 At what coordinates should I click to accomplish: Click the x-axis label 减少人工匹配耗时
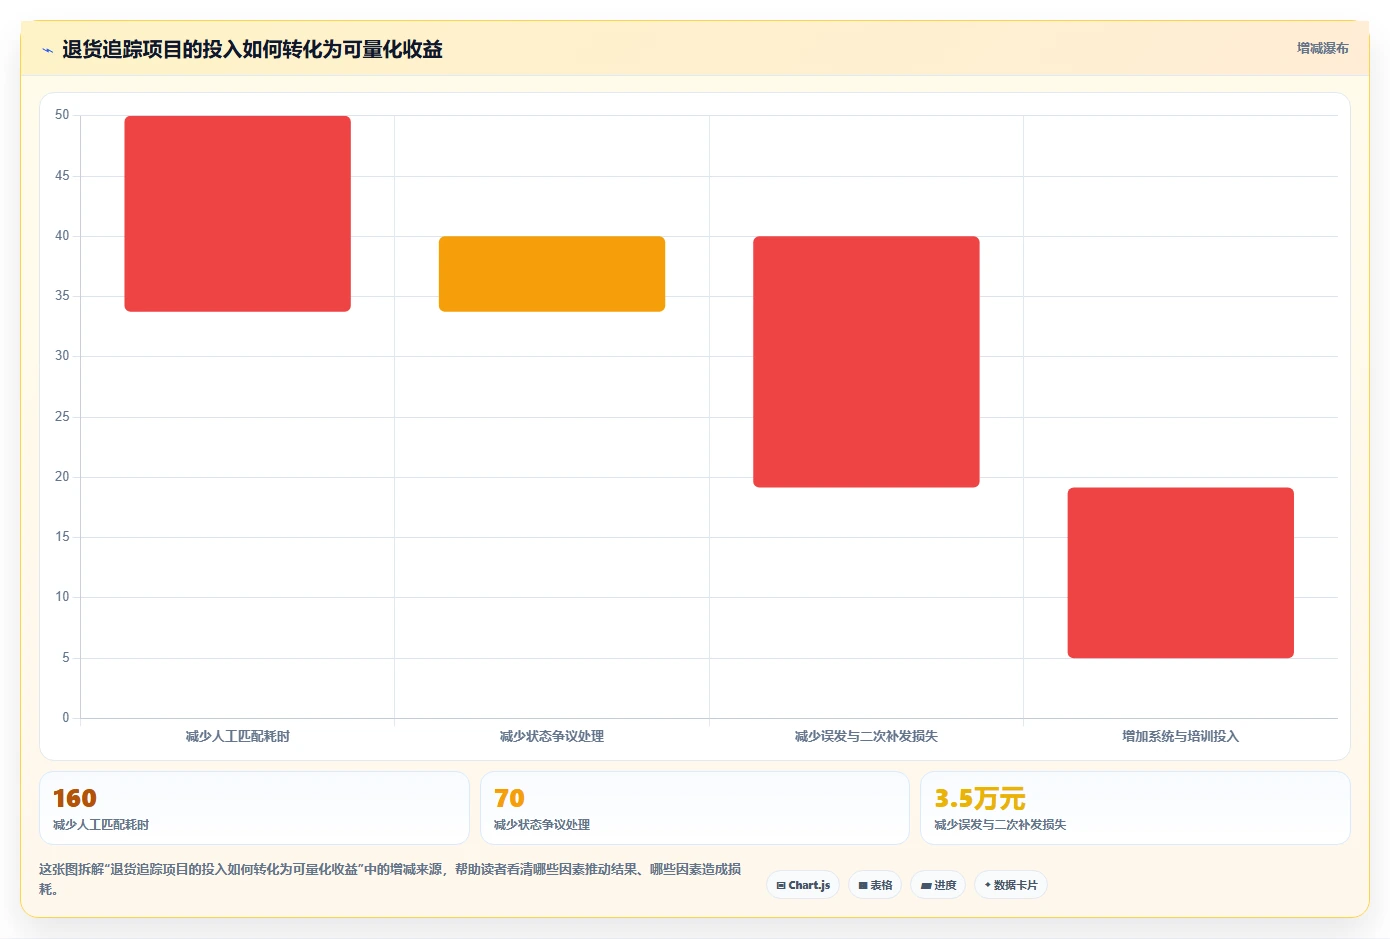click(x=238, y=736)
